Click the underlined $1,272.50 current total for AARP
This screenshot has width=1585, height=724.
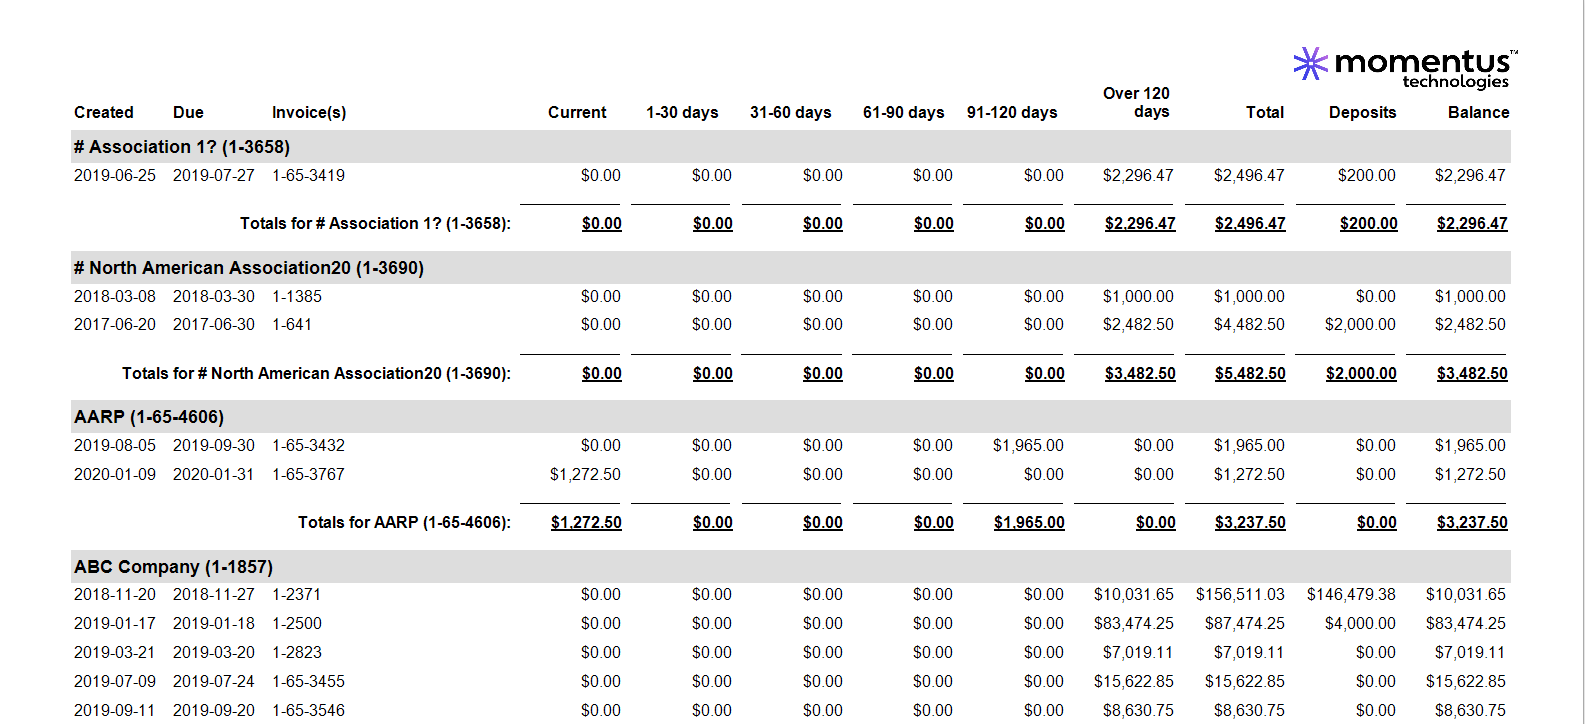[586, 522]
